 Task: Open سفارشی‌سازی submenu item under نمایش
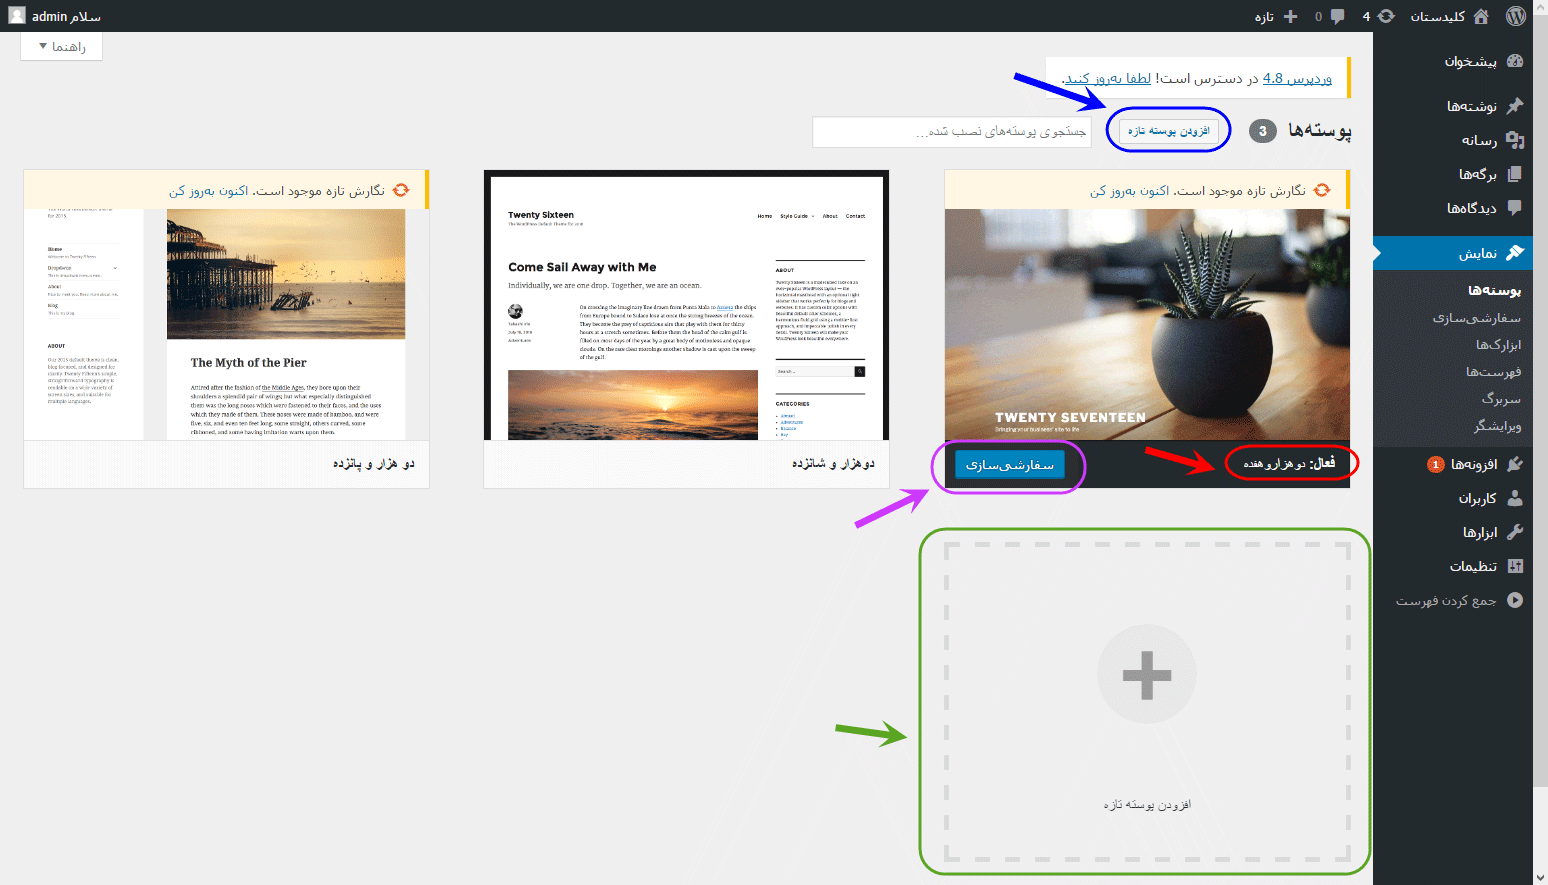point(1476,317)
